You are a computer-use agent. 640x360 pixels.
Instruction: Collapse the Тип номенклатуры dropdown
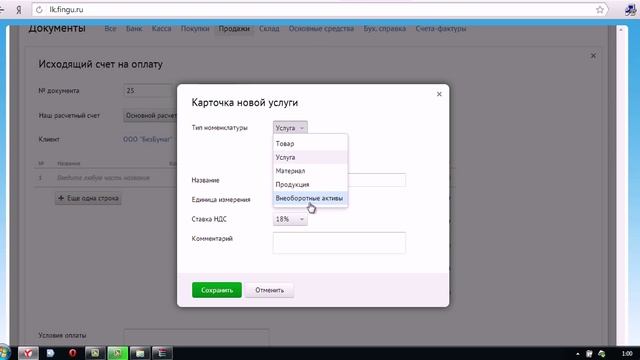(x=290, y=128)
